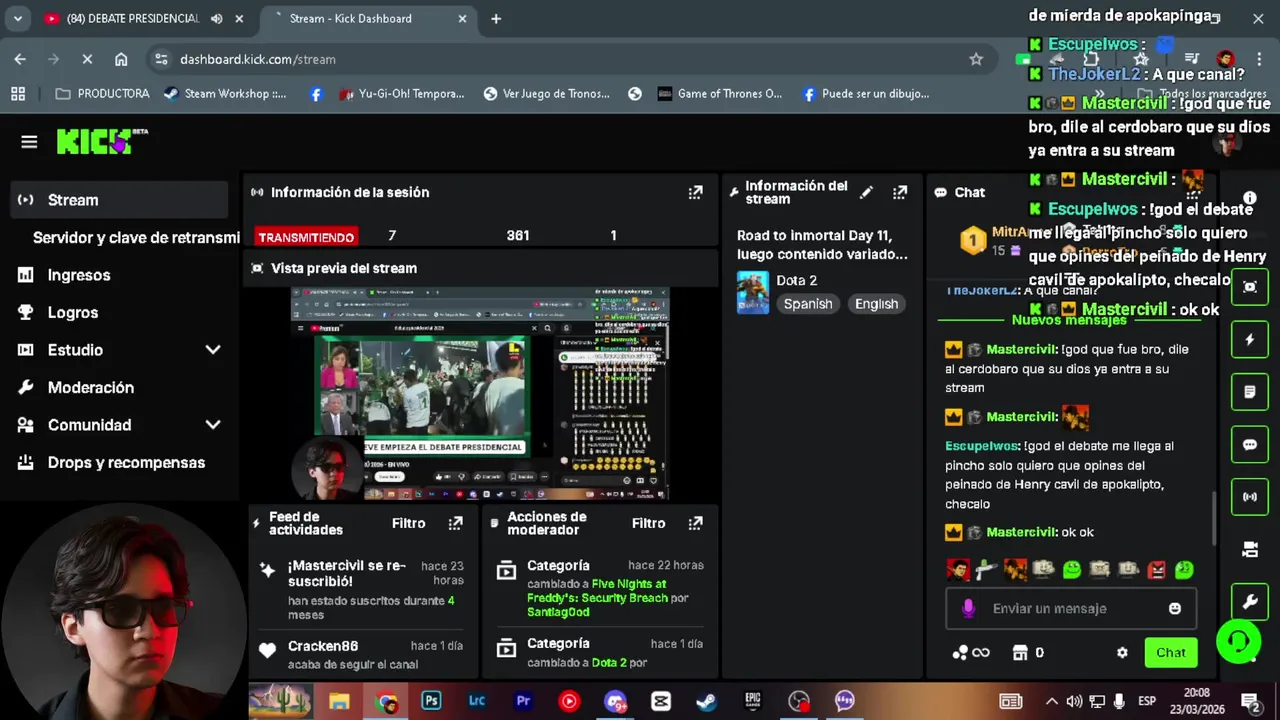
Task: Select Stream in the sidebar
Action: pyautogui.click(x=120, y=200)
